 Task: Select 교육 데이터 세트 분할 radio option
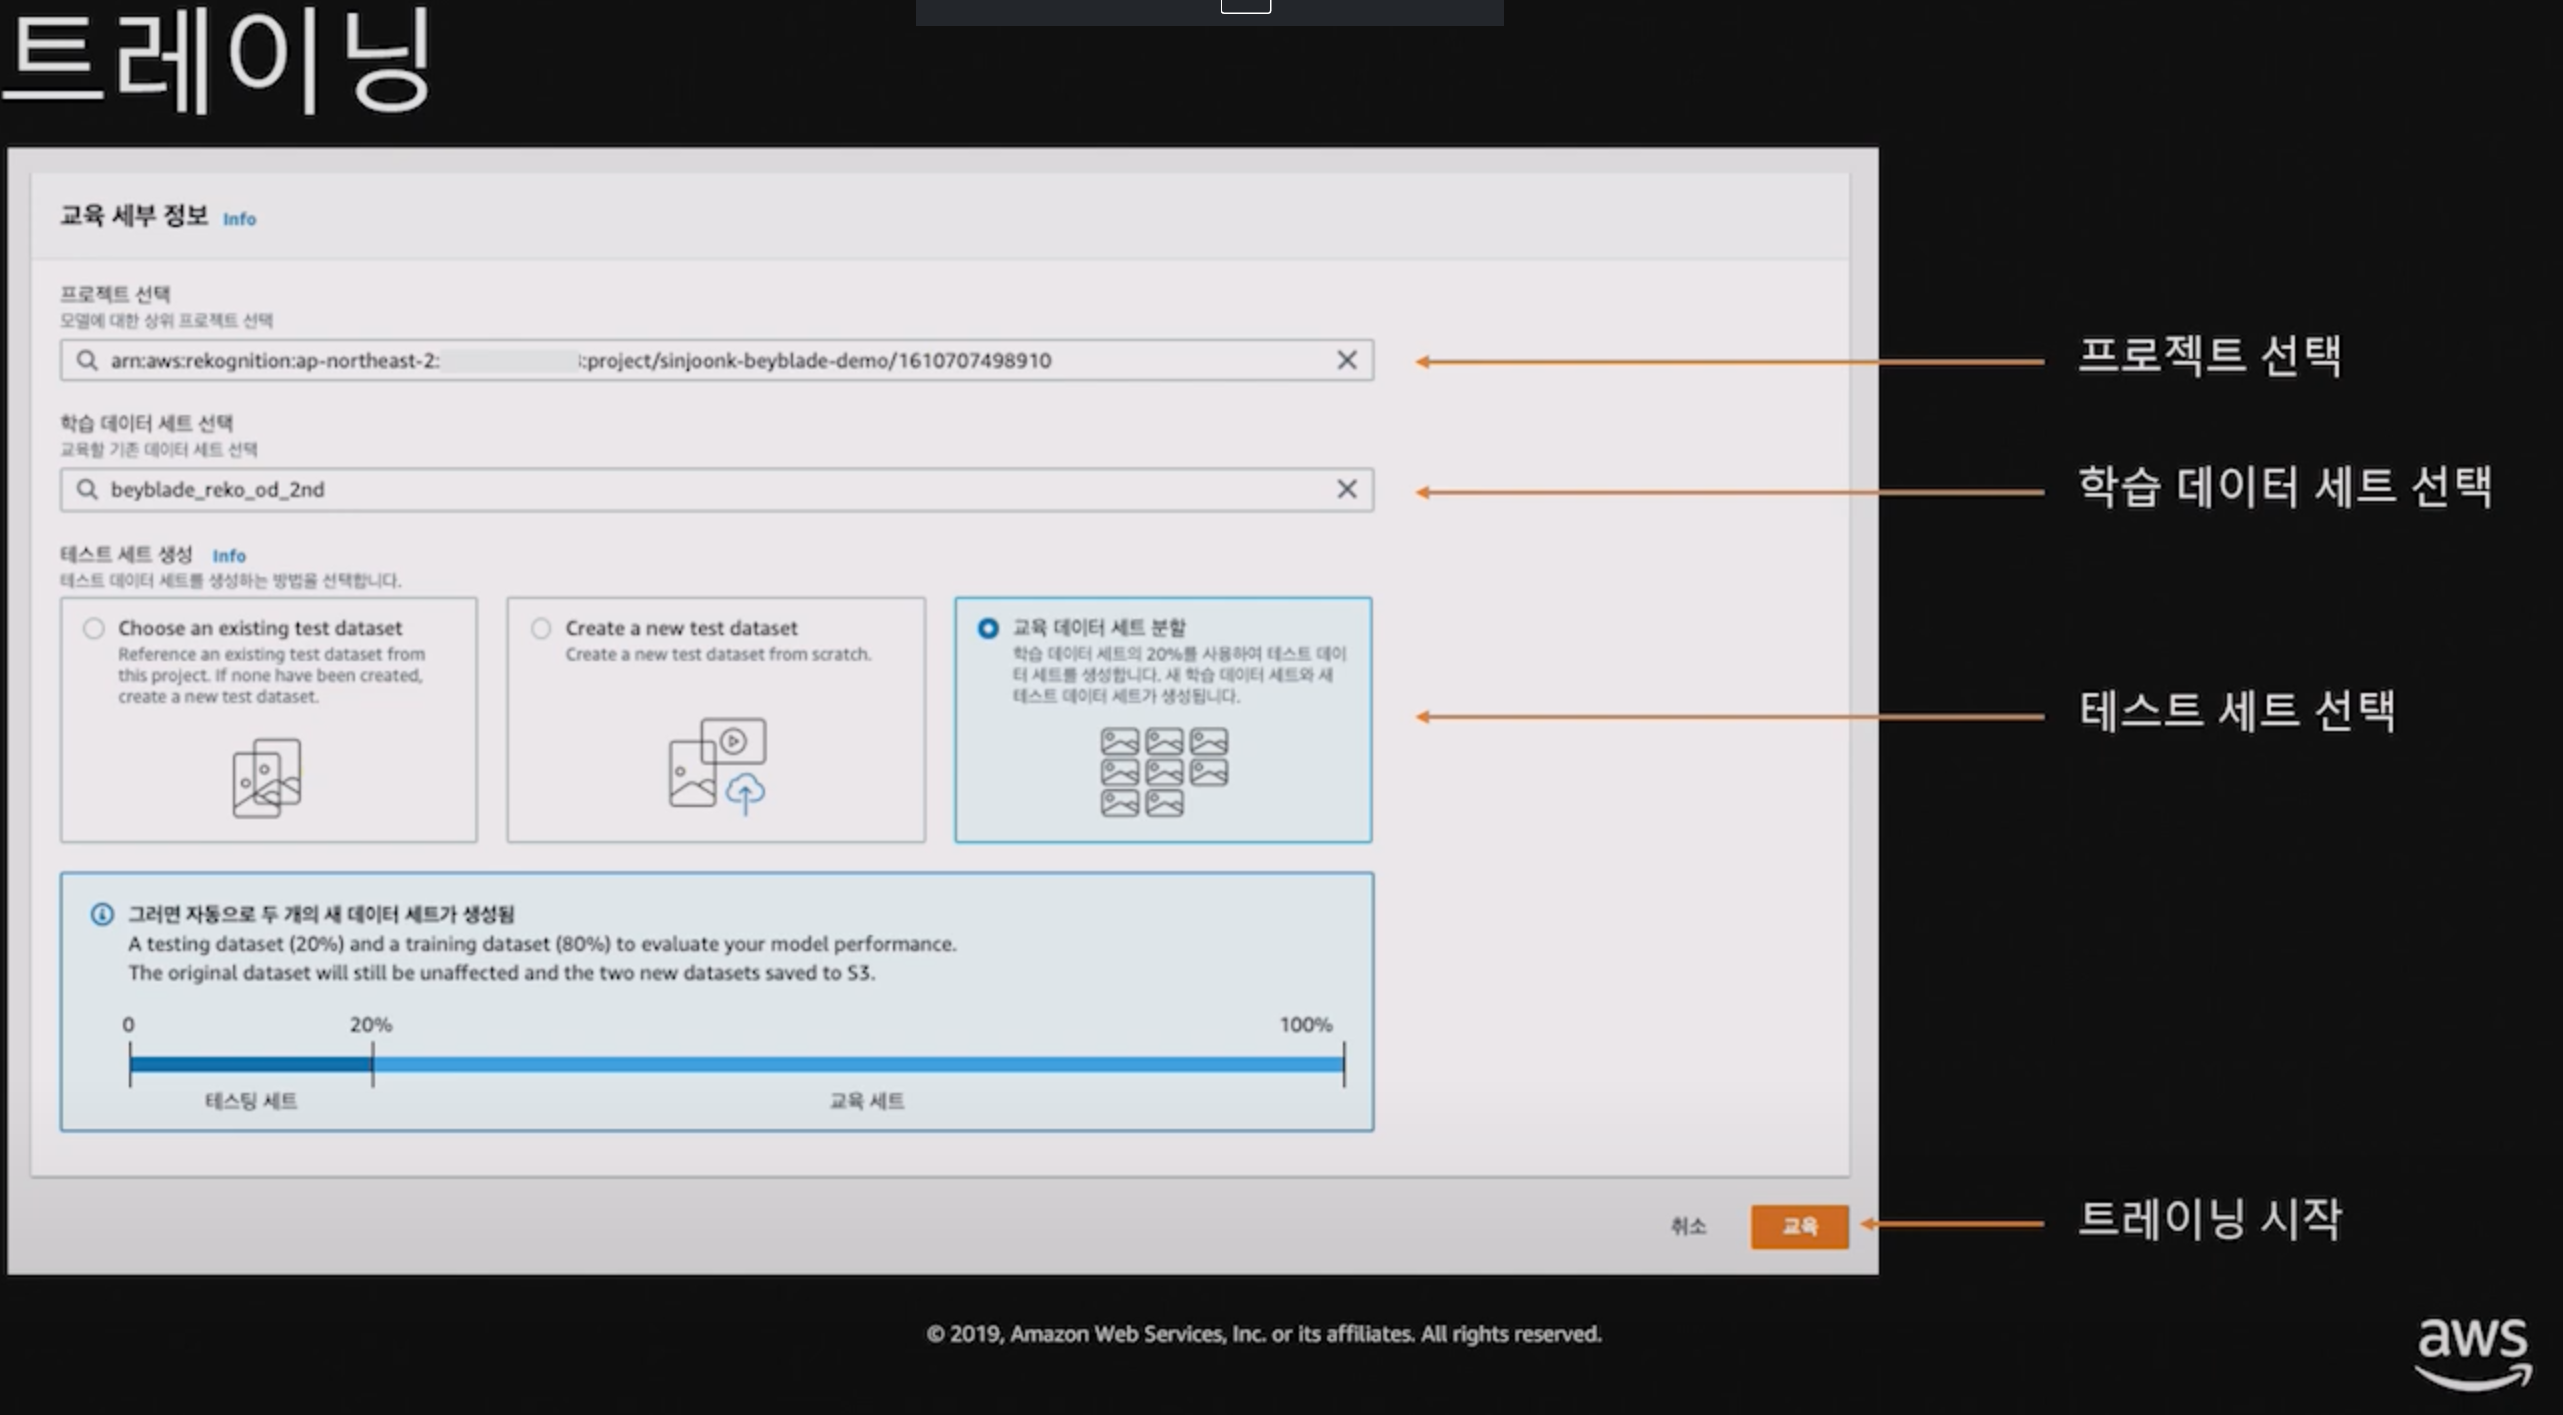[987, 628]
